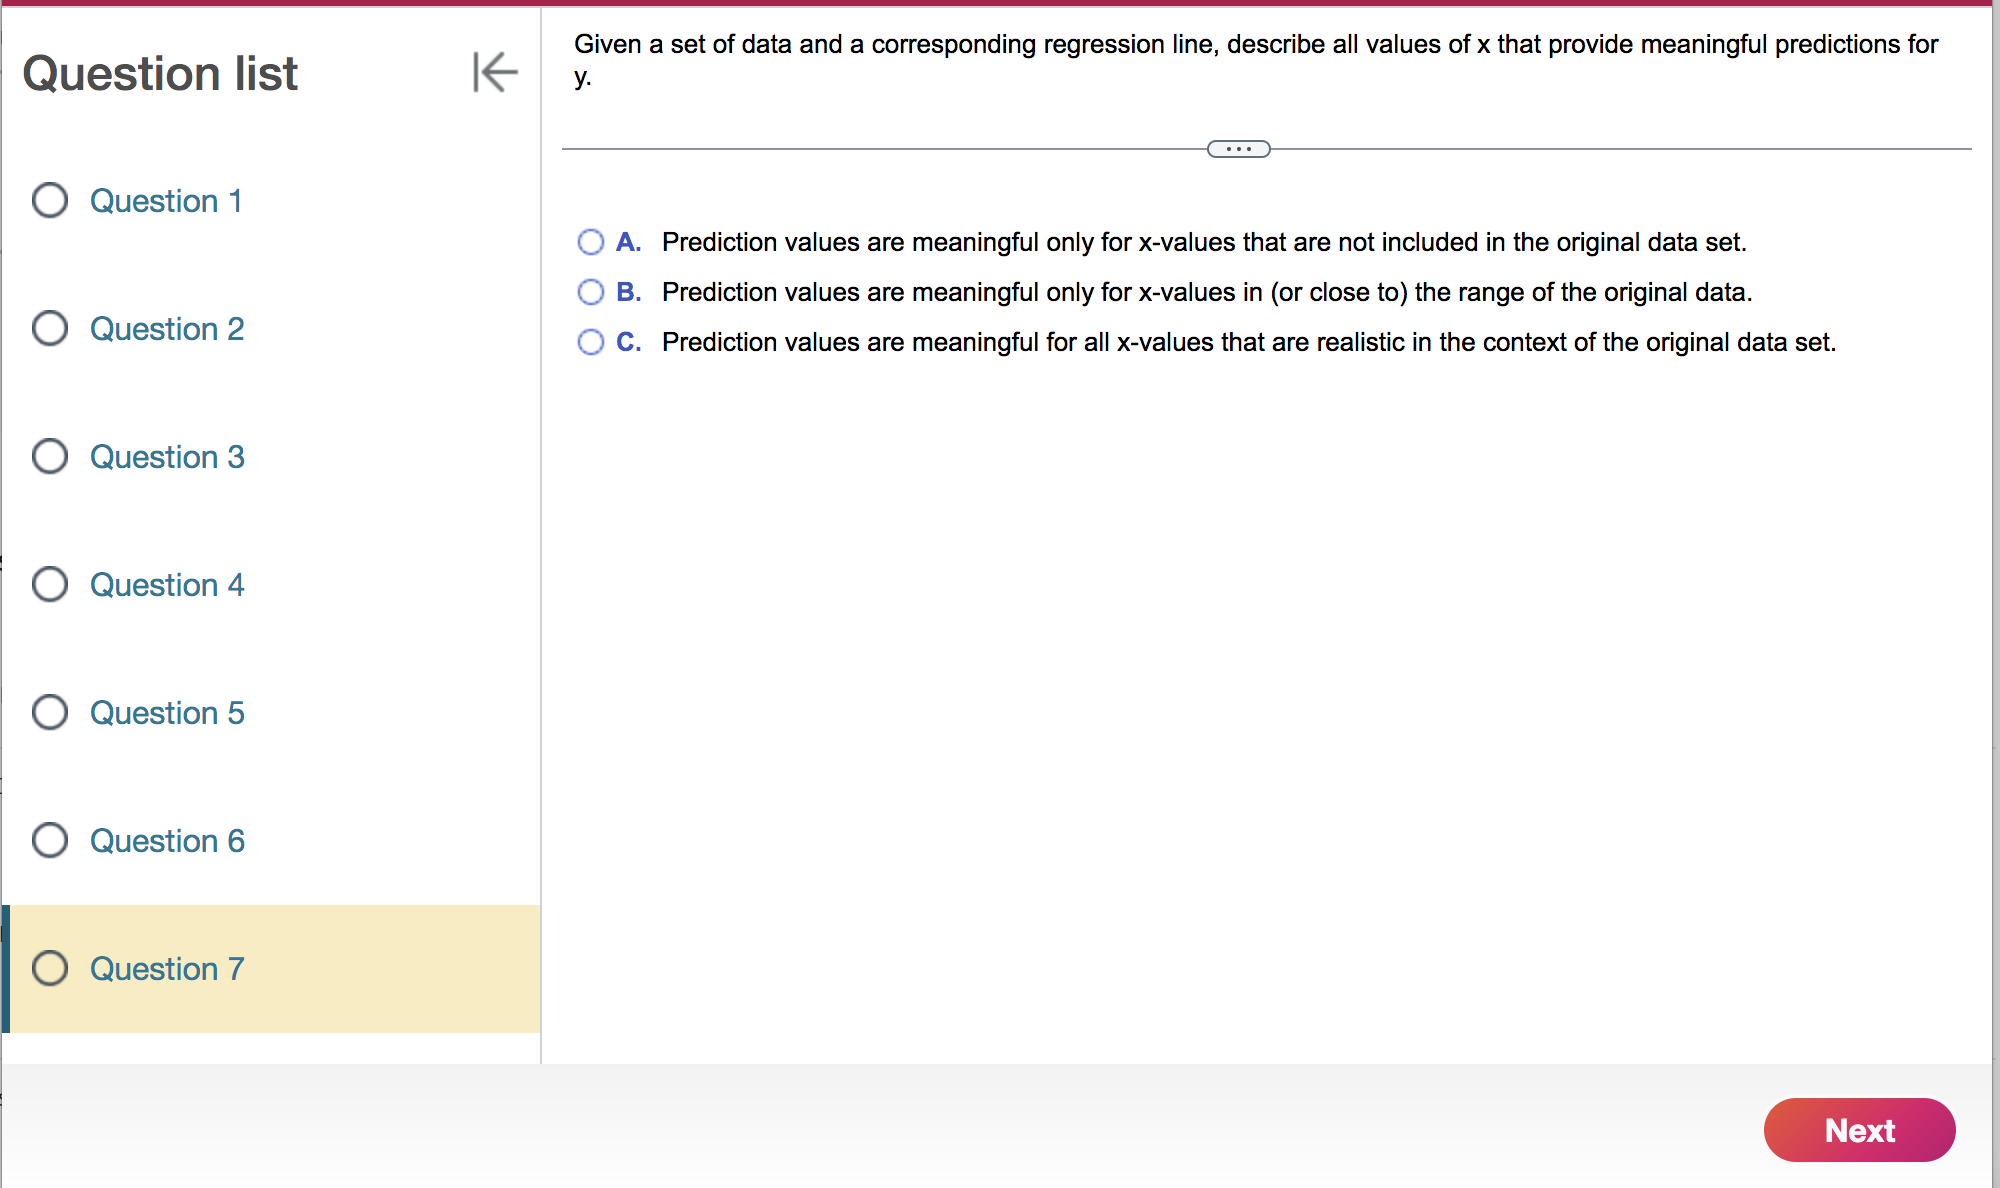Navigate to Question 5

(x=167, y=713)
